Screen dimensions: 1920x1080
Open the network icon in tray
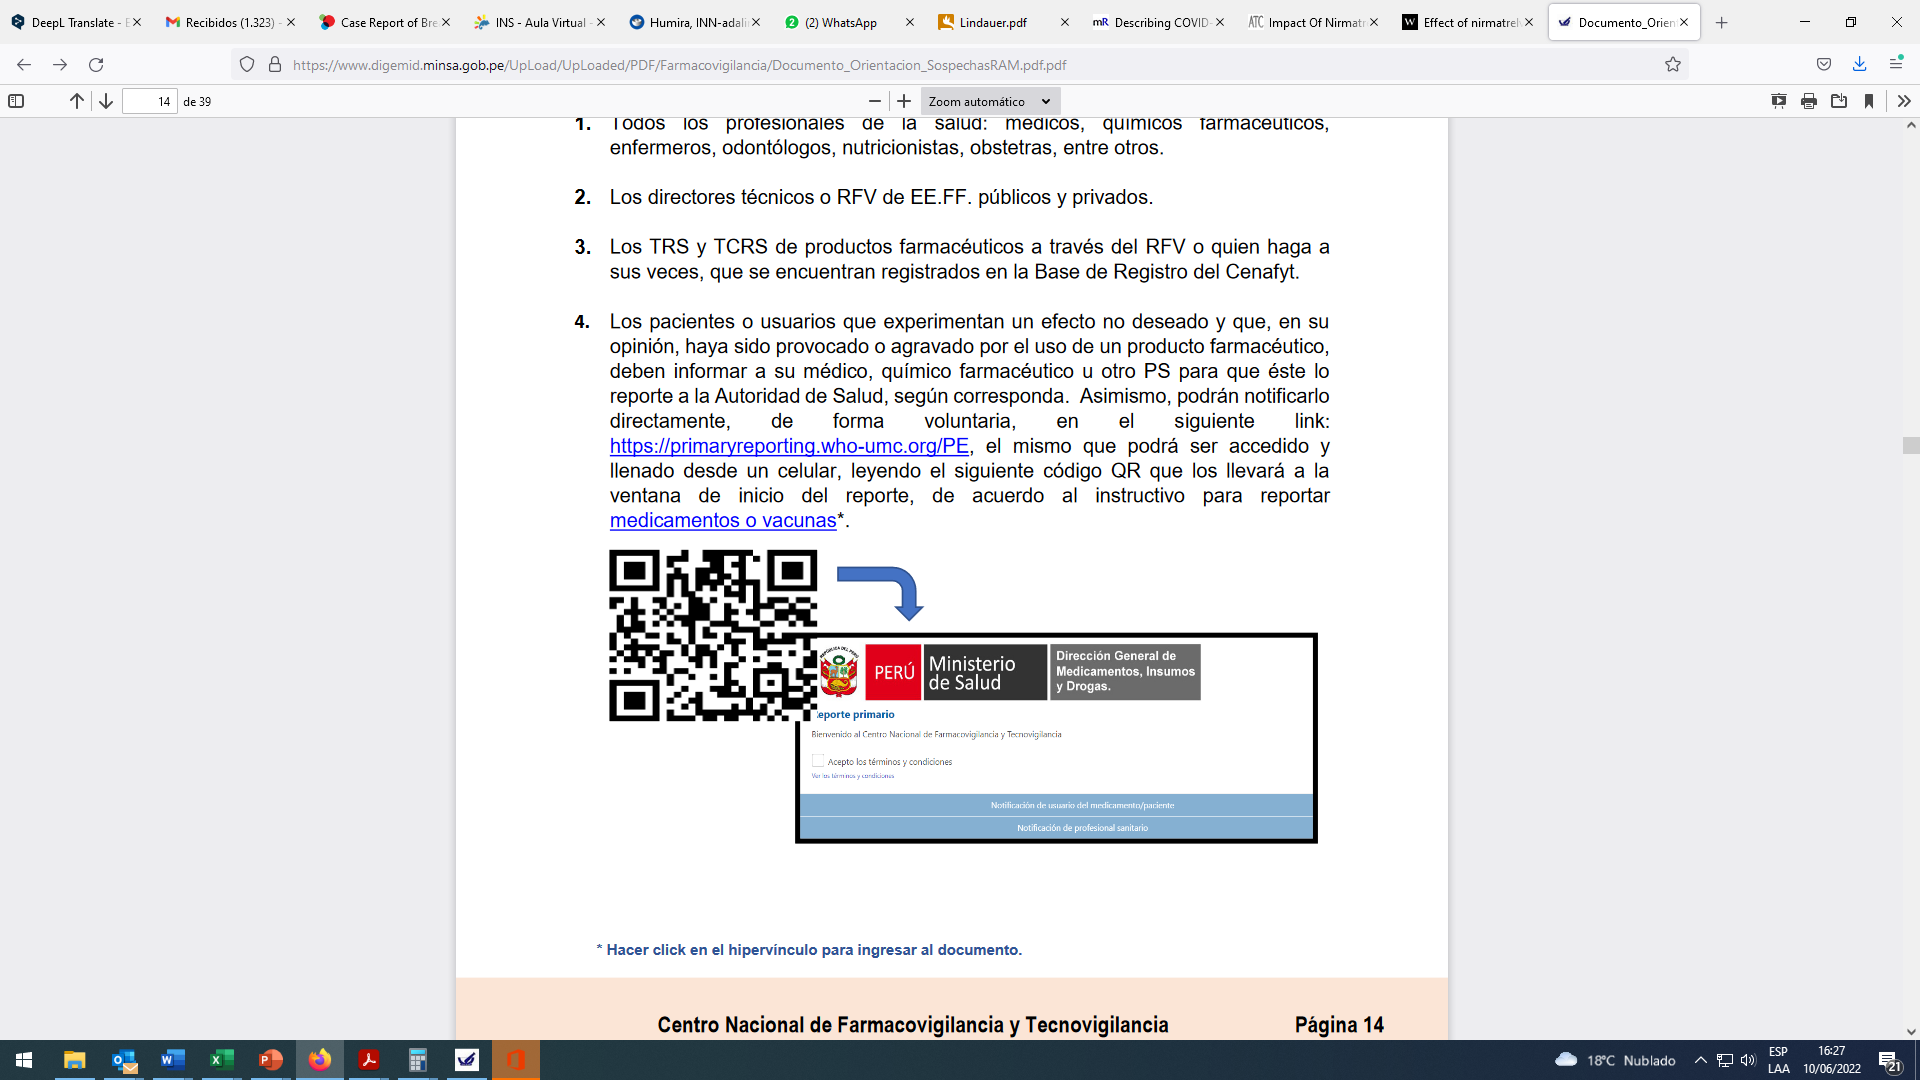[x=1724, y=1060]
